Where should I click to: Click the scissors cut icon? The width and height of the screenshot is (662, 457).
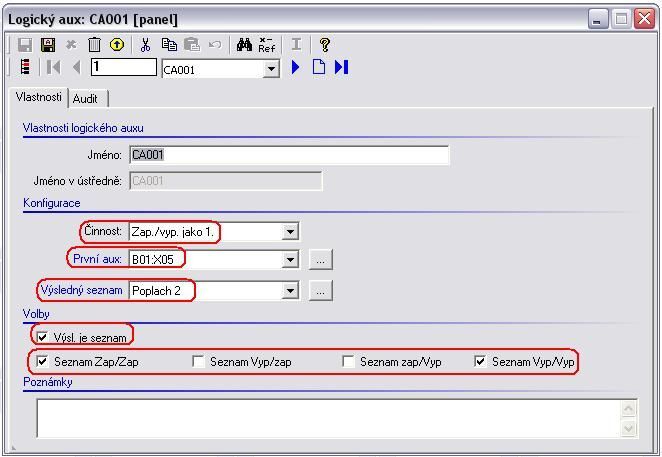[x=146, y=45]
